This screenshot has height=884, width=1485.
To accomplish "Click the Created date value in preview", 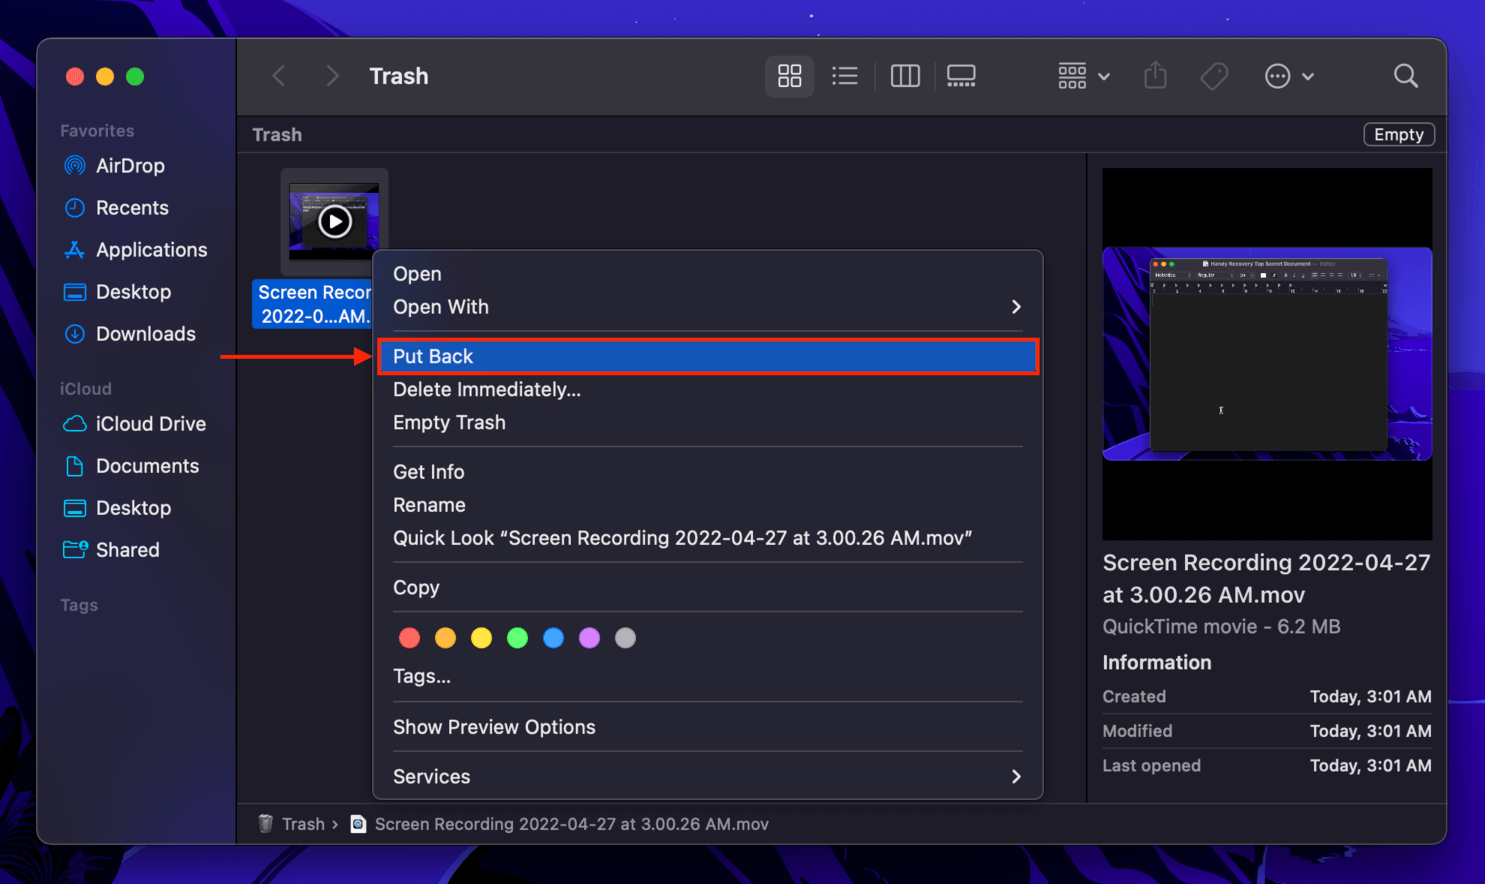I will pos(1370,697).
